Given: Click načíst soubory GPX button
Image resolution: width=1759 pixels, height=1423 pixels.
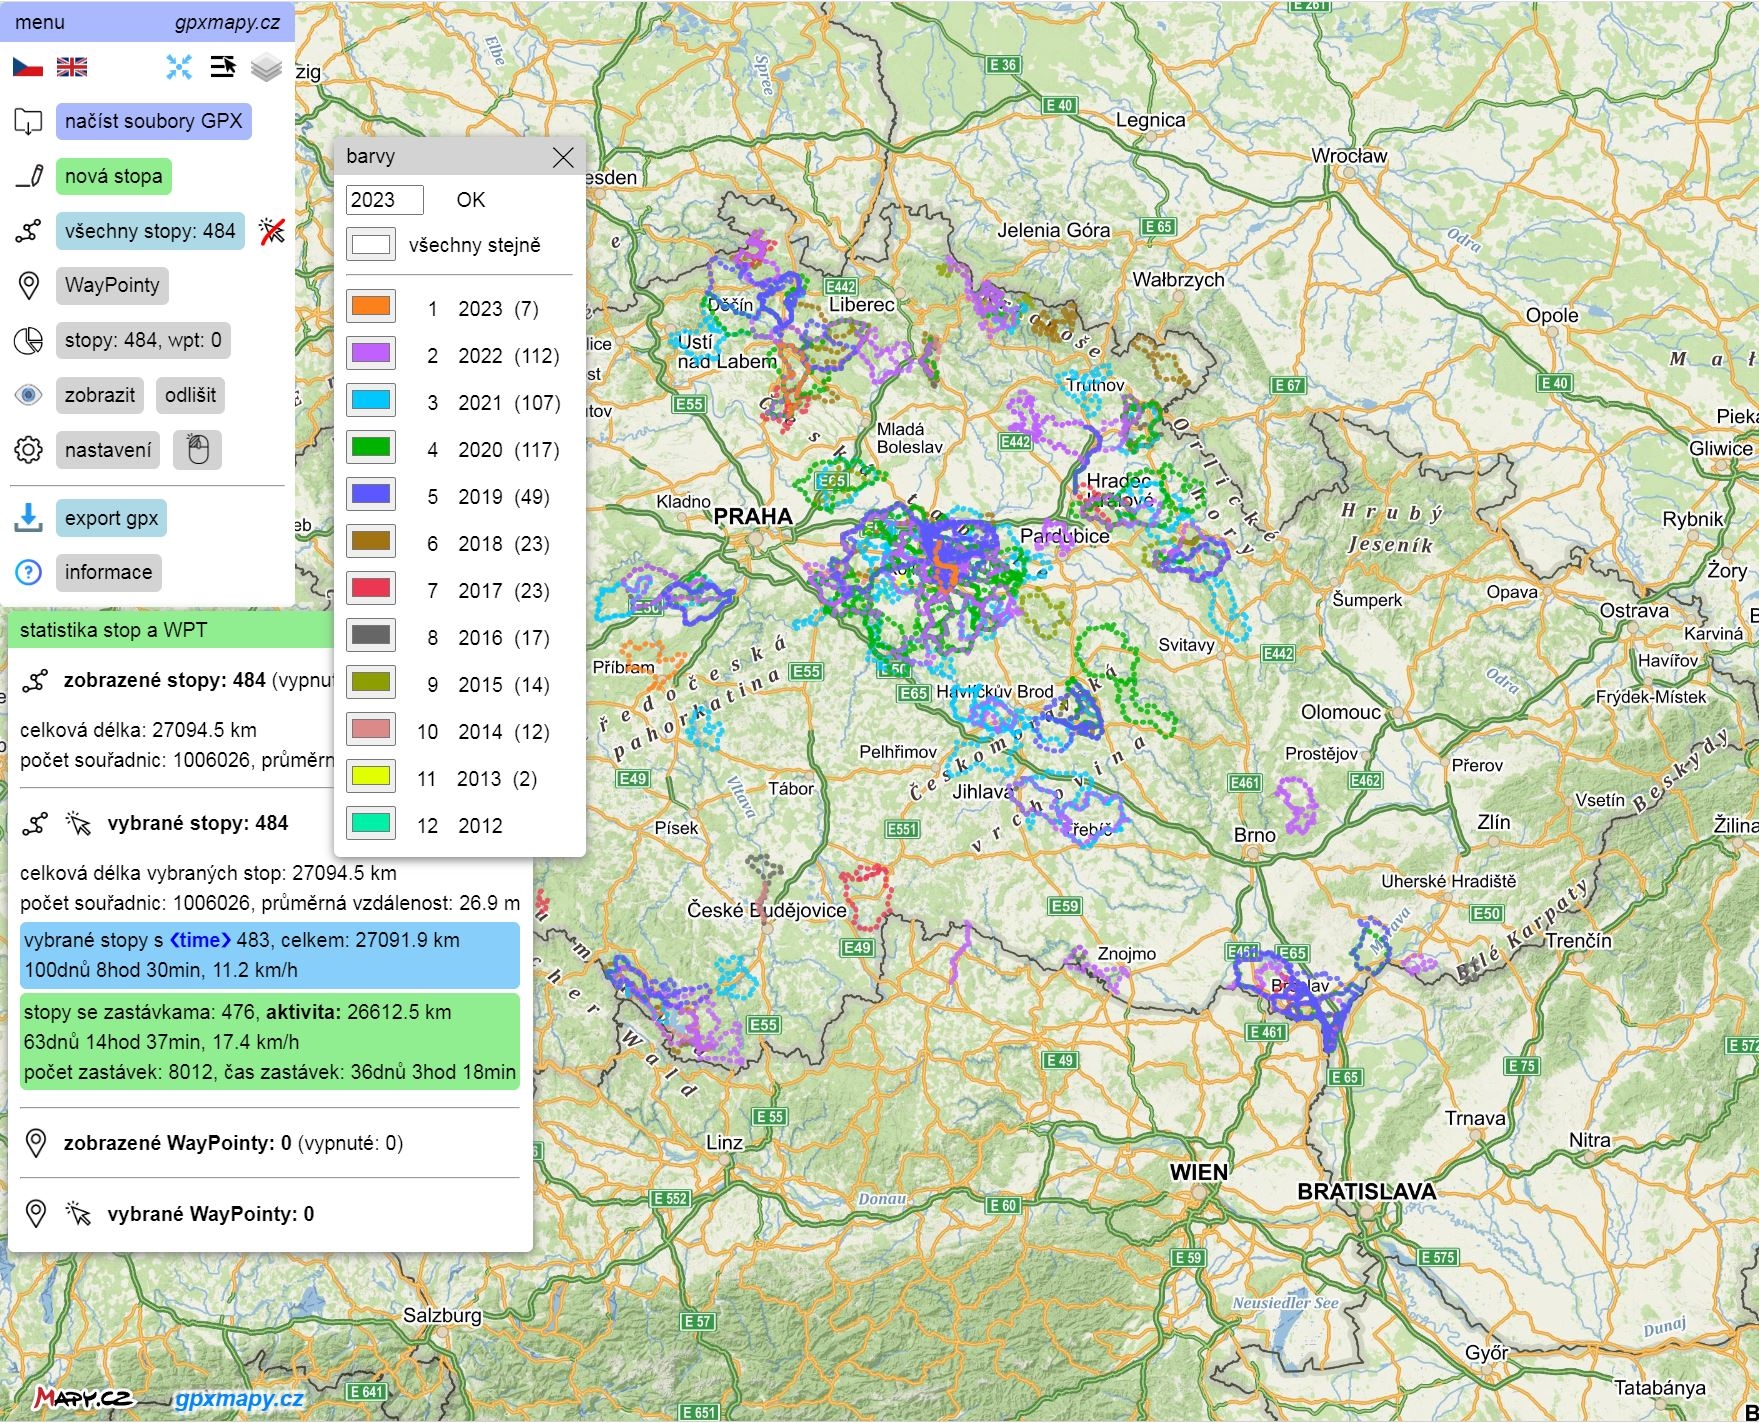Looking at the screenshot, I should click(154, 122).
